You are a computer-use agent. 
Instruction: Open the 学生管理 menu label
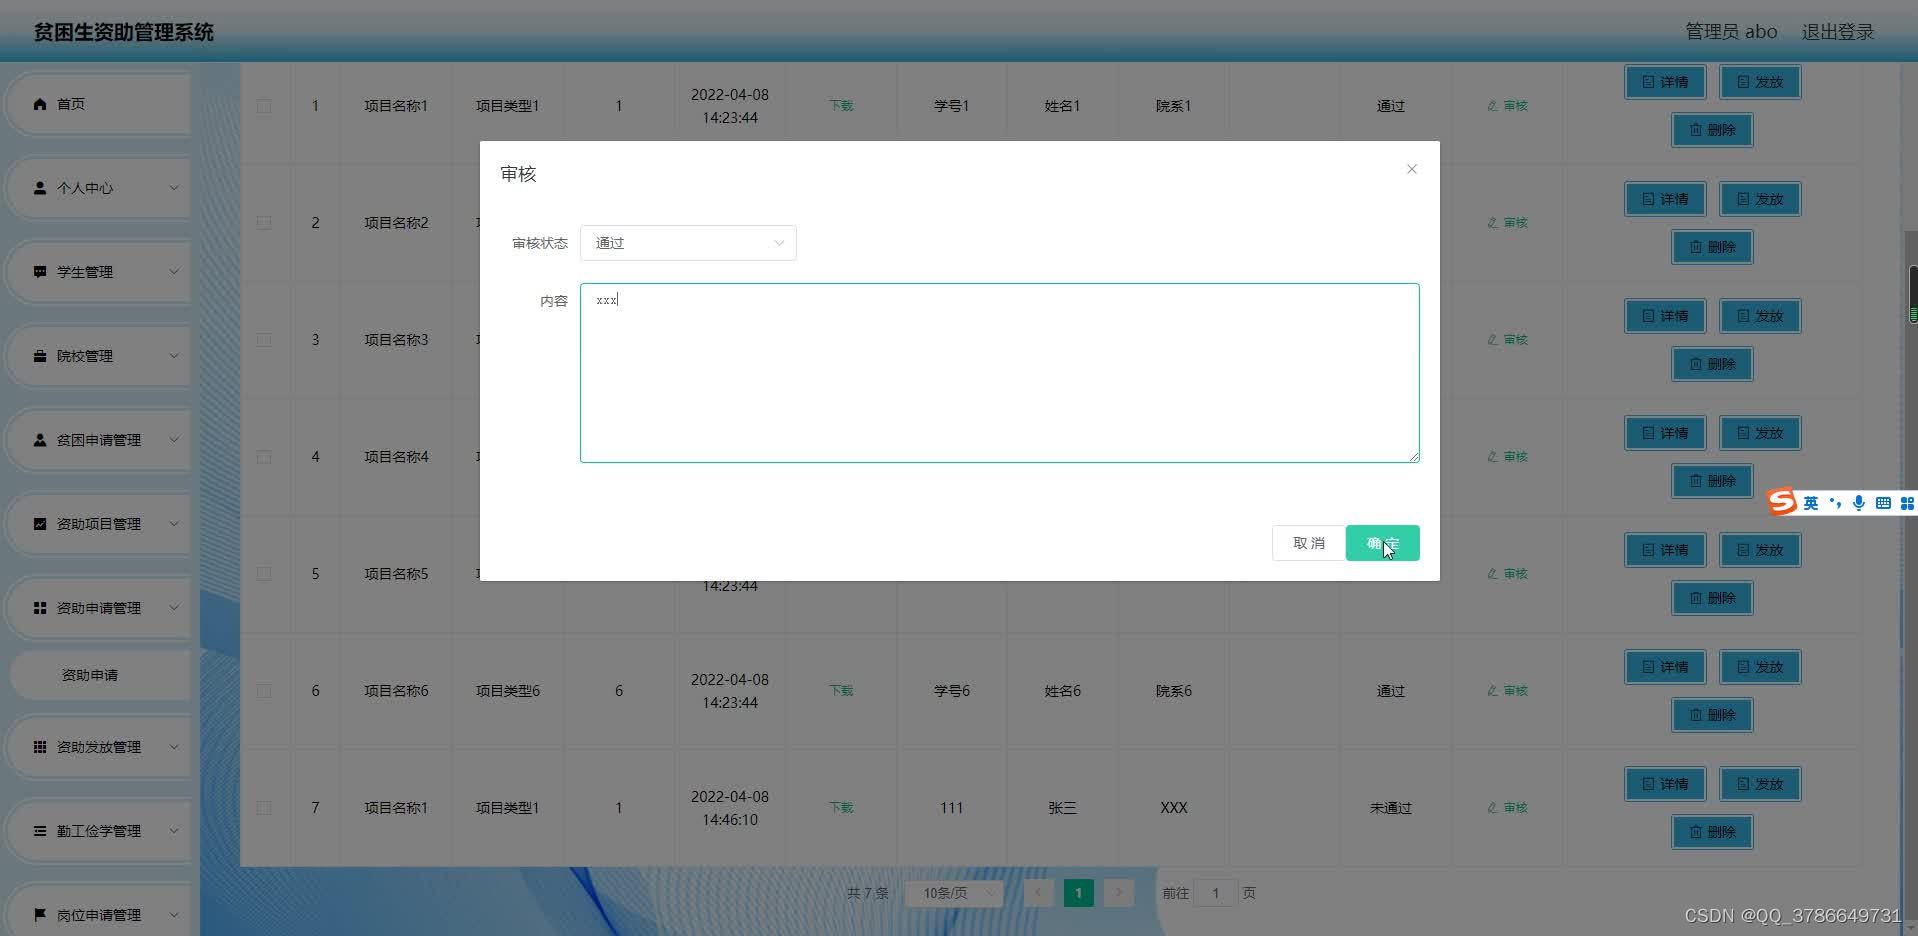84,272
